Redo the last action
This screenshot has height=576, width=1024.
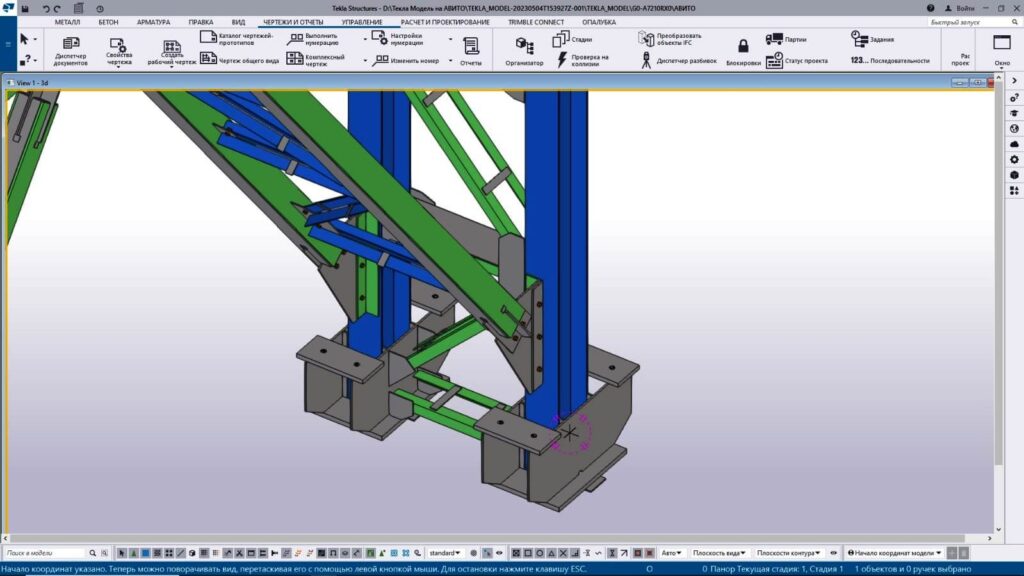[57, 8]
